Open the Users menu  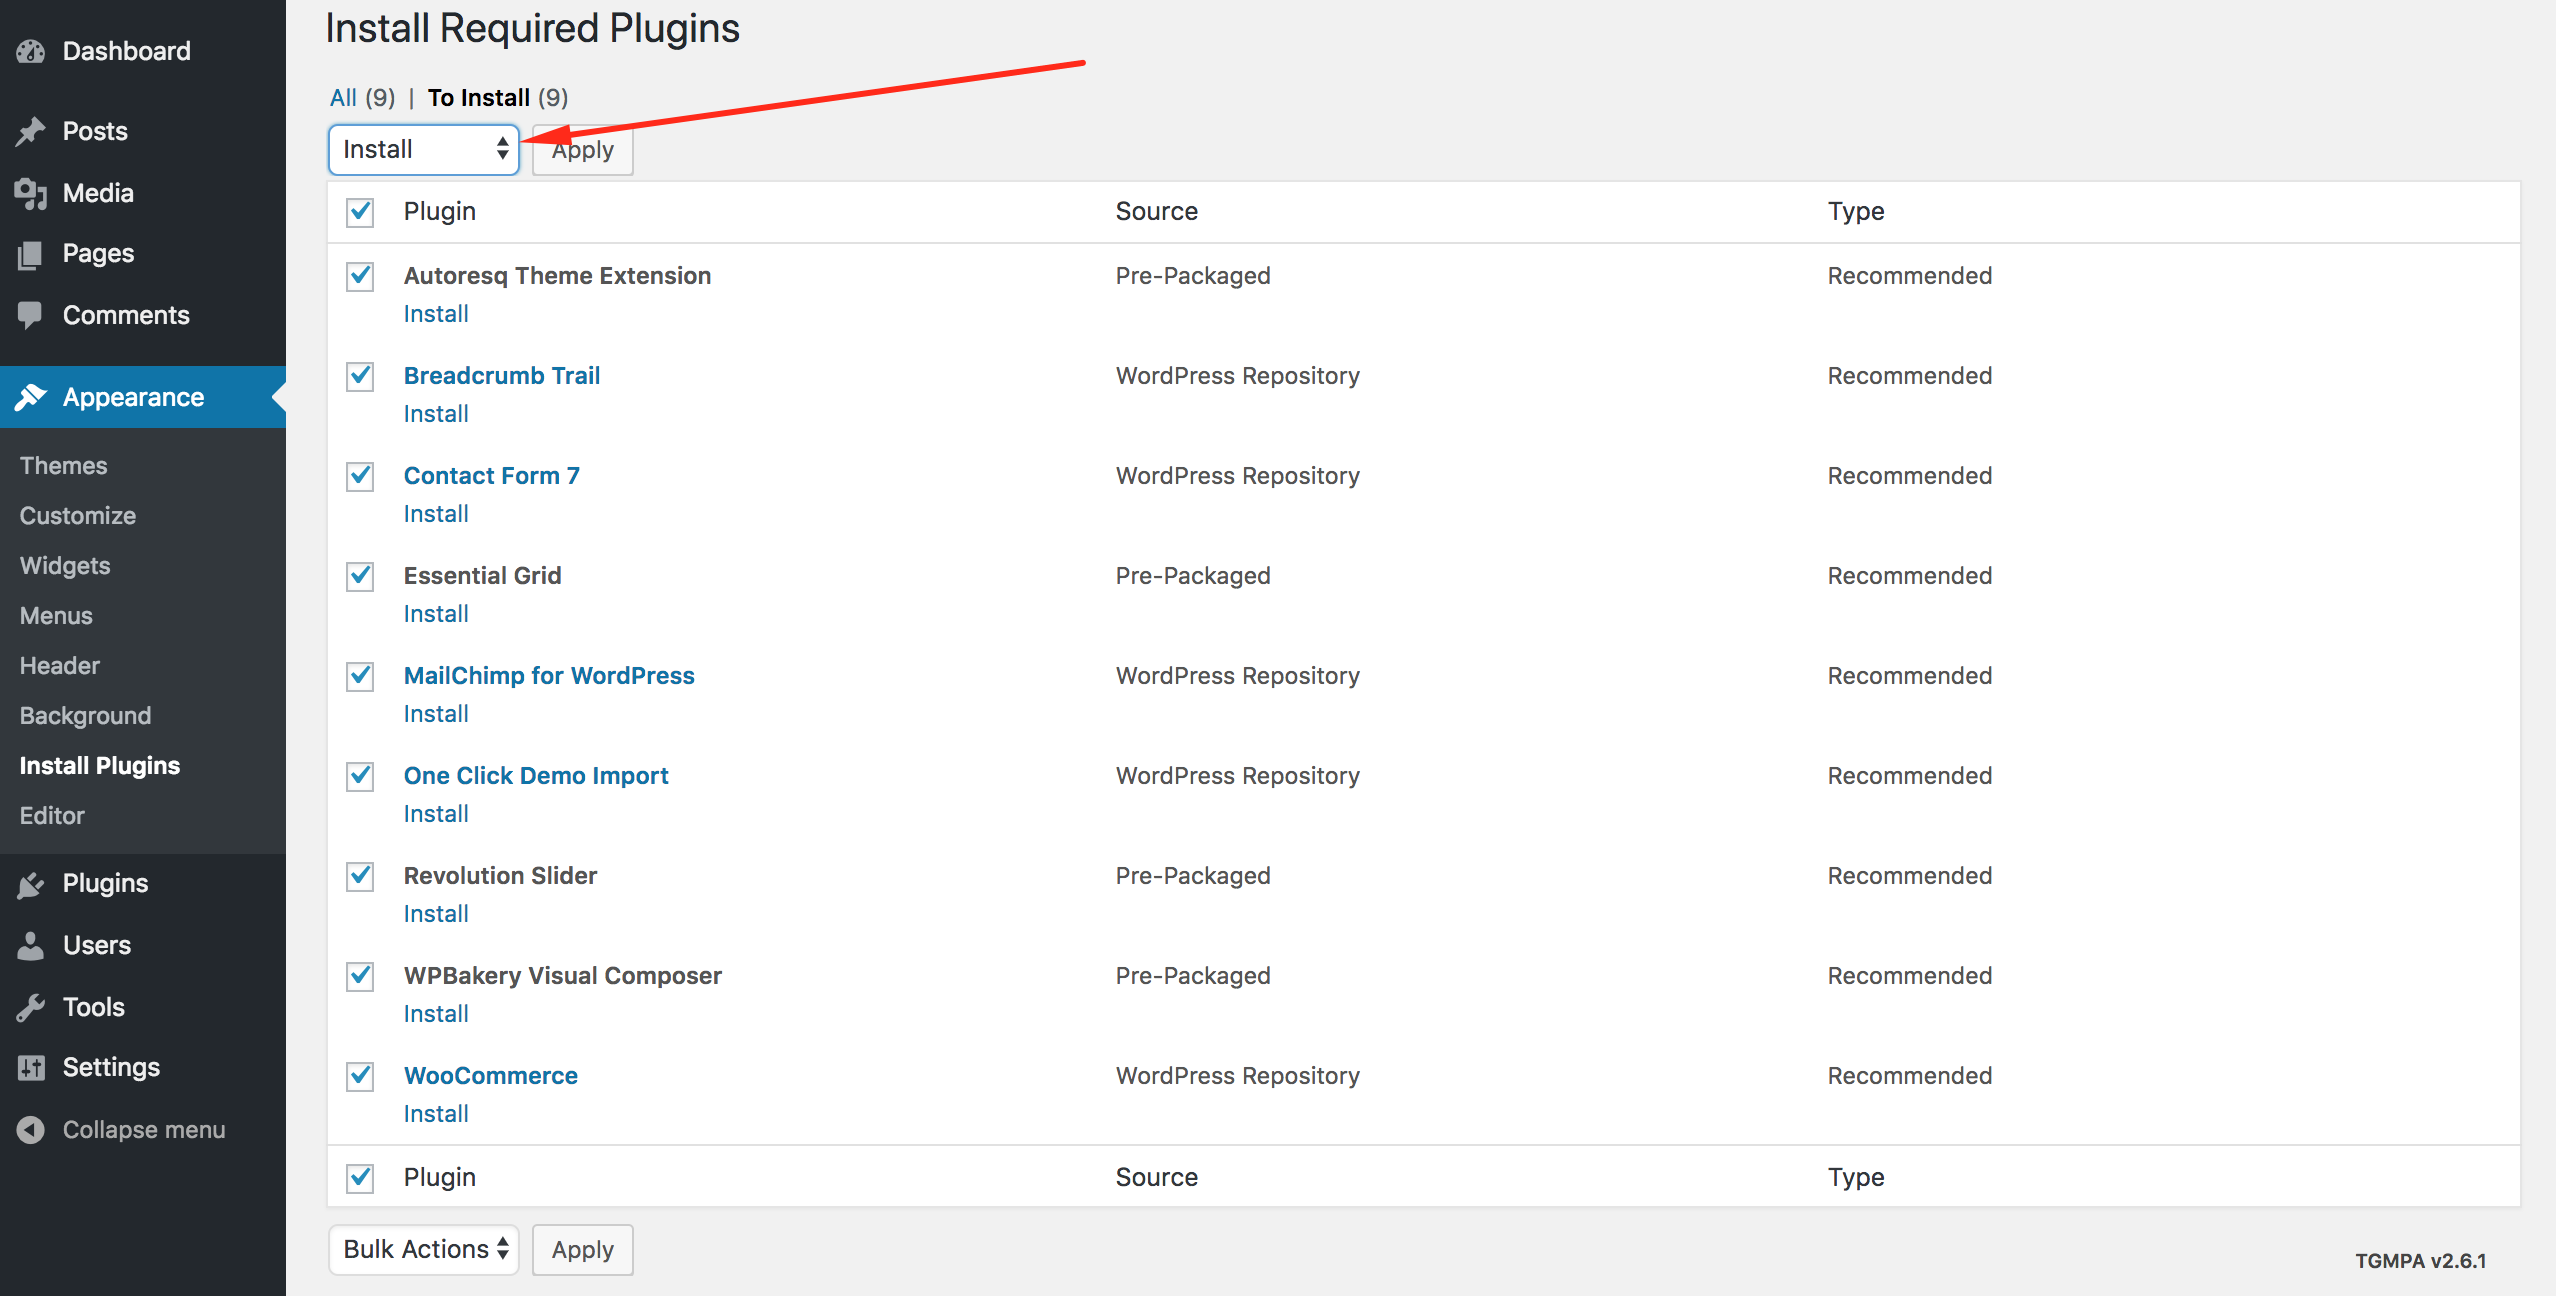tap(143, 945)
